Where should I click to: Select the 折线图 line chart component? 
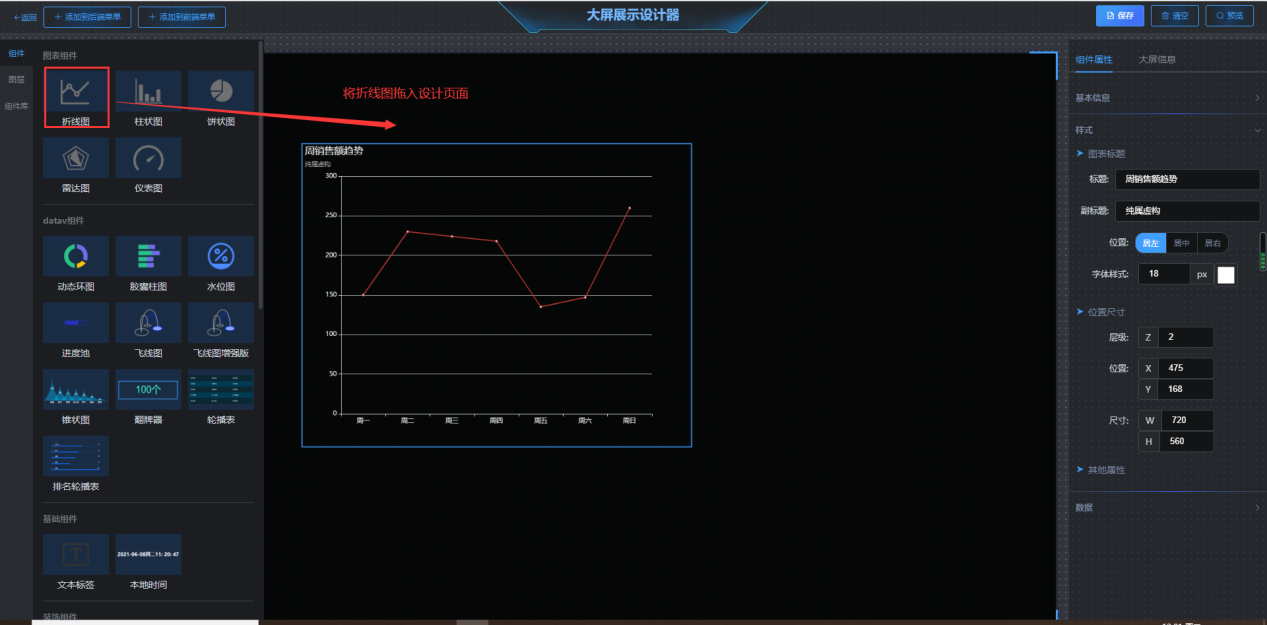76,98
